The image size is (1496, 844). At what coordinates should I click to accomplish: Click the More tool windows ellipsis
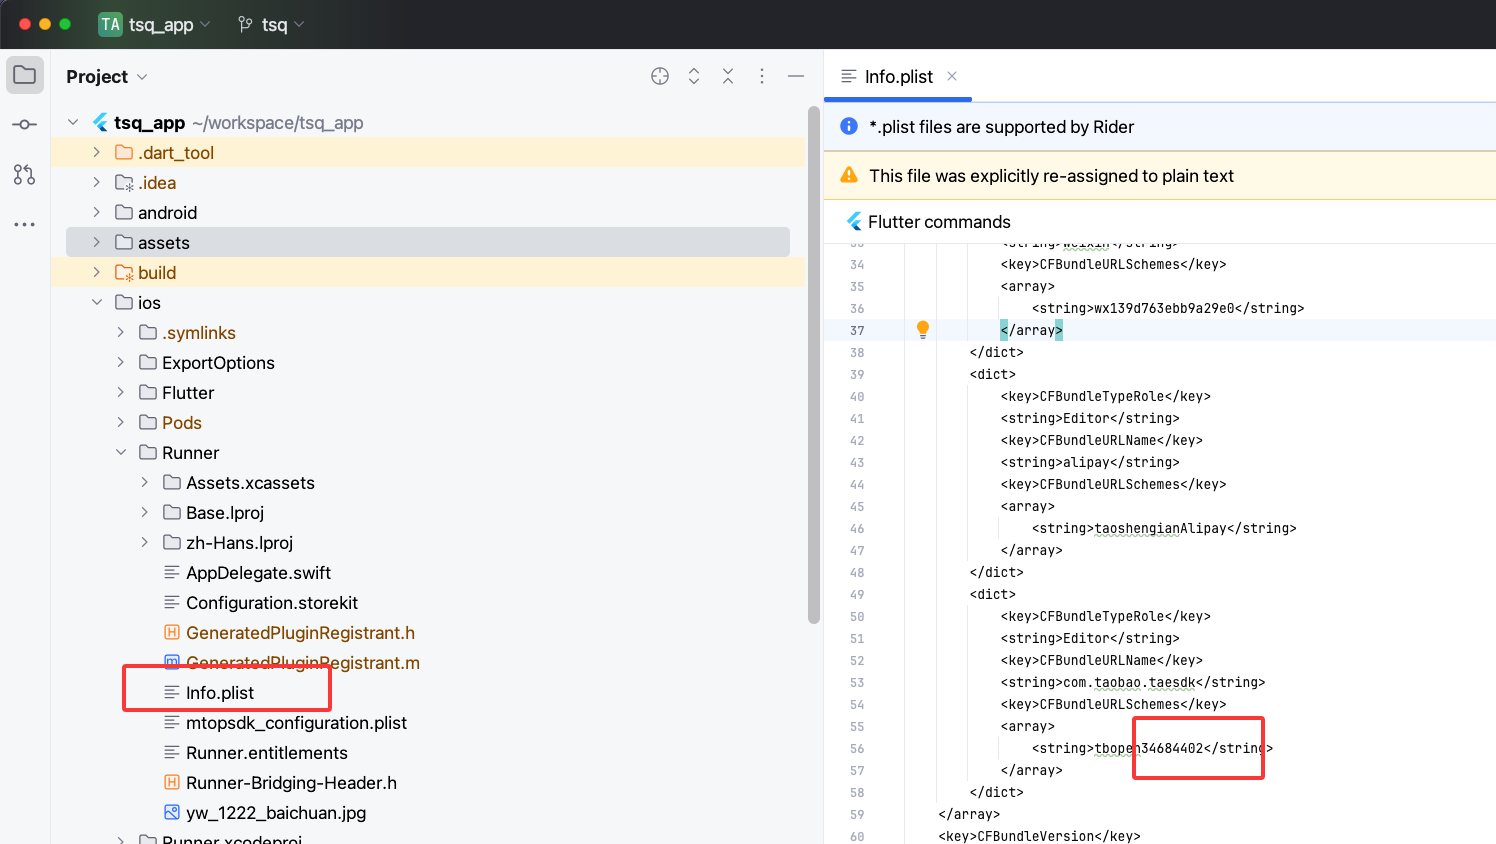[25, 225]
